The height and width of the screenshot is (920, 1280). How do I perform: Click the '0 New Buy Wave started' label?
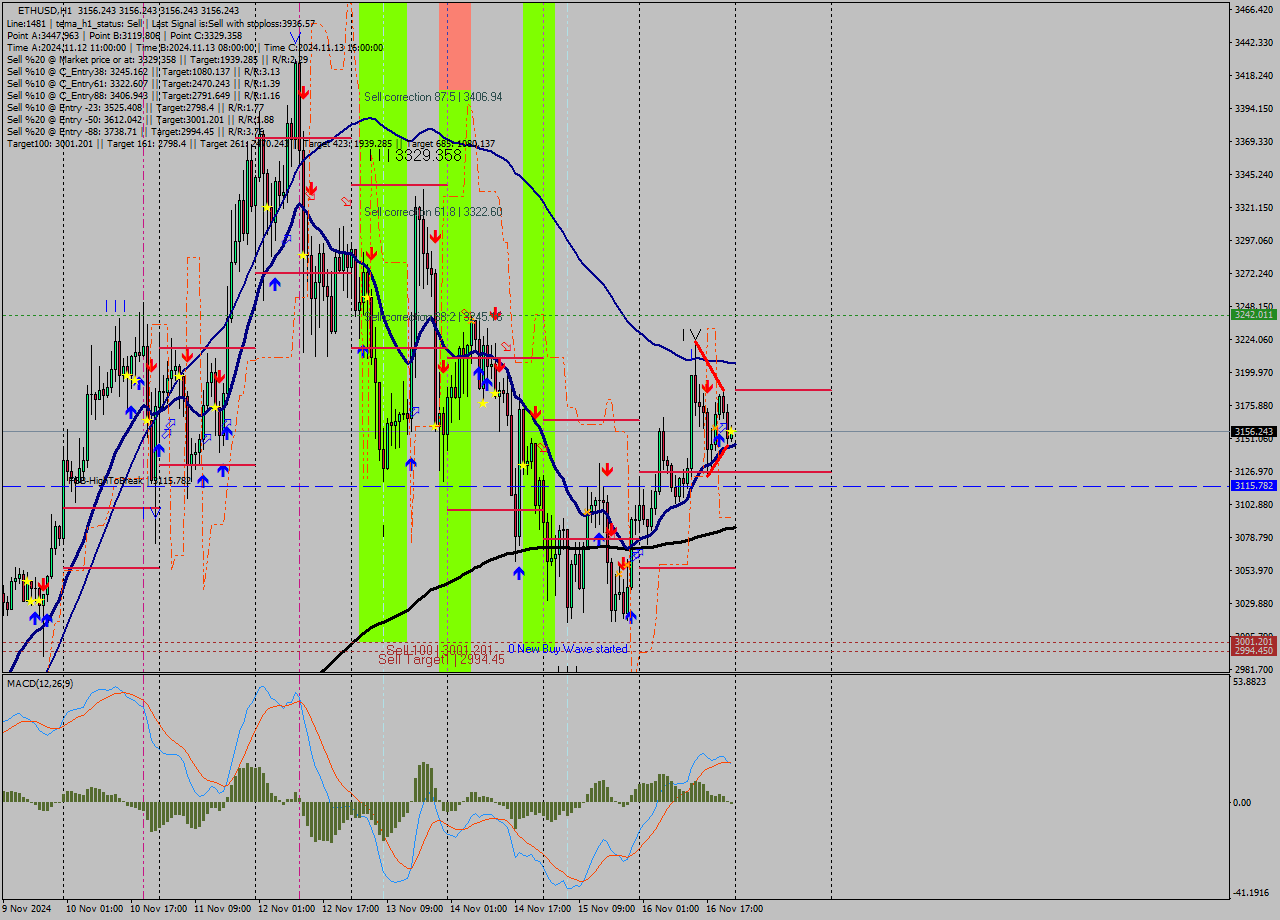click(567, 649)
